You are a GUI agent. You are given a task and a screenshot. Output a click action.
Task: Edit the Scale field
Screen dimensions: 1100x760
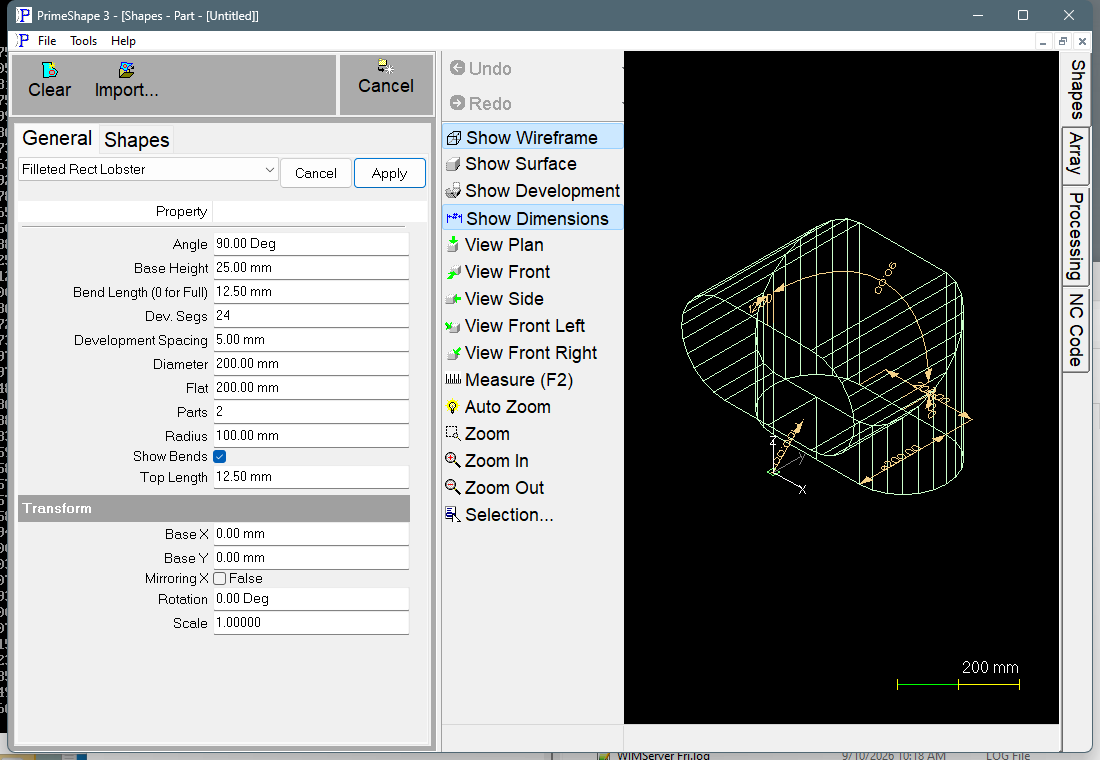311,622
